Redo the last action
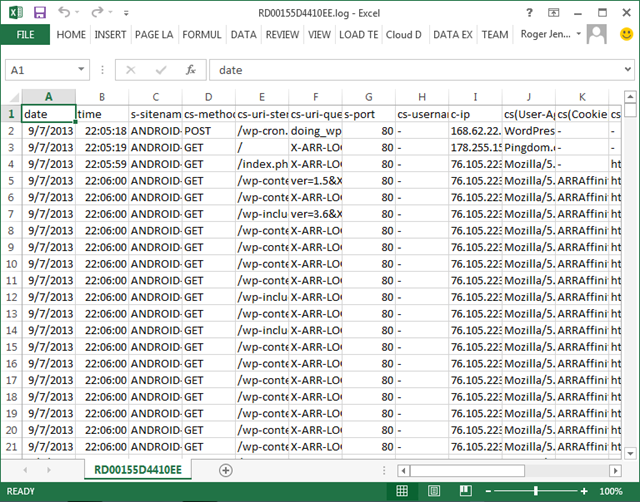Image resolution: width=640 pixels, height=502 pixels. point(98,12)
